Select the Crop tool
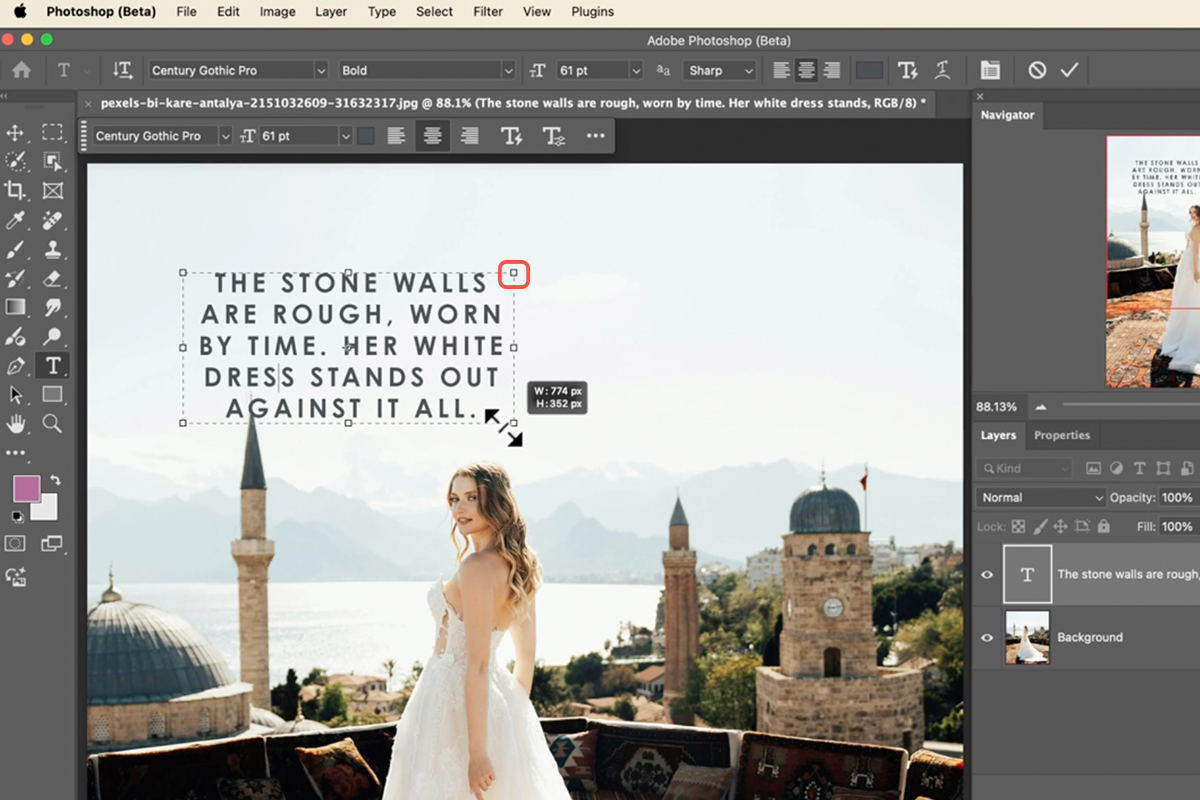 click(15, 190)
